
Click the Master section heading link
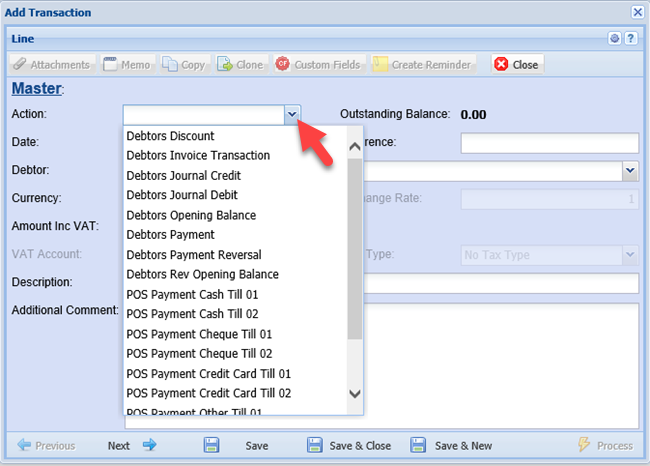click(36, 90)
